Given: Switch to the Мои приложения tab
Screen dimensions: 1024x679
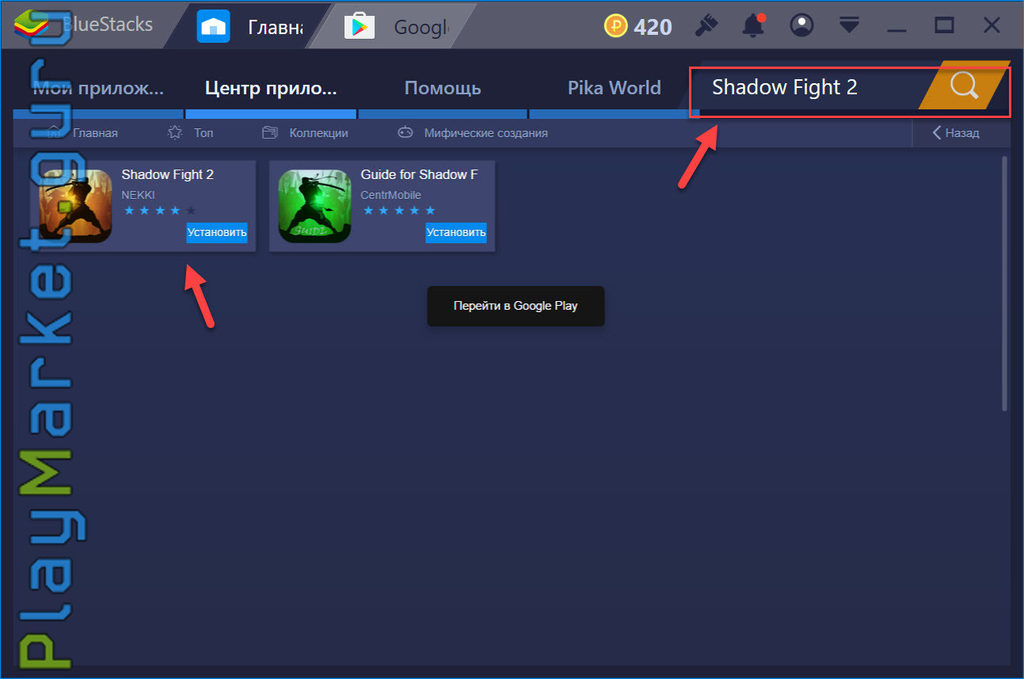Looking at the screenshot, I should pyautogui.click(x=98, y=88).
